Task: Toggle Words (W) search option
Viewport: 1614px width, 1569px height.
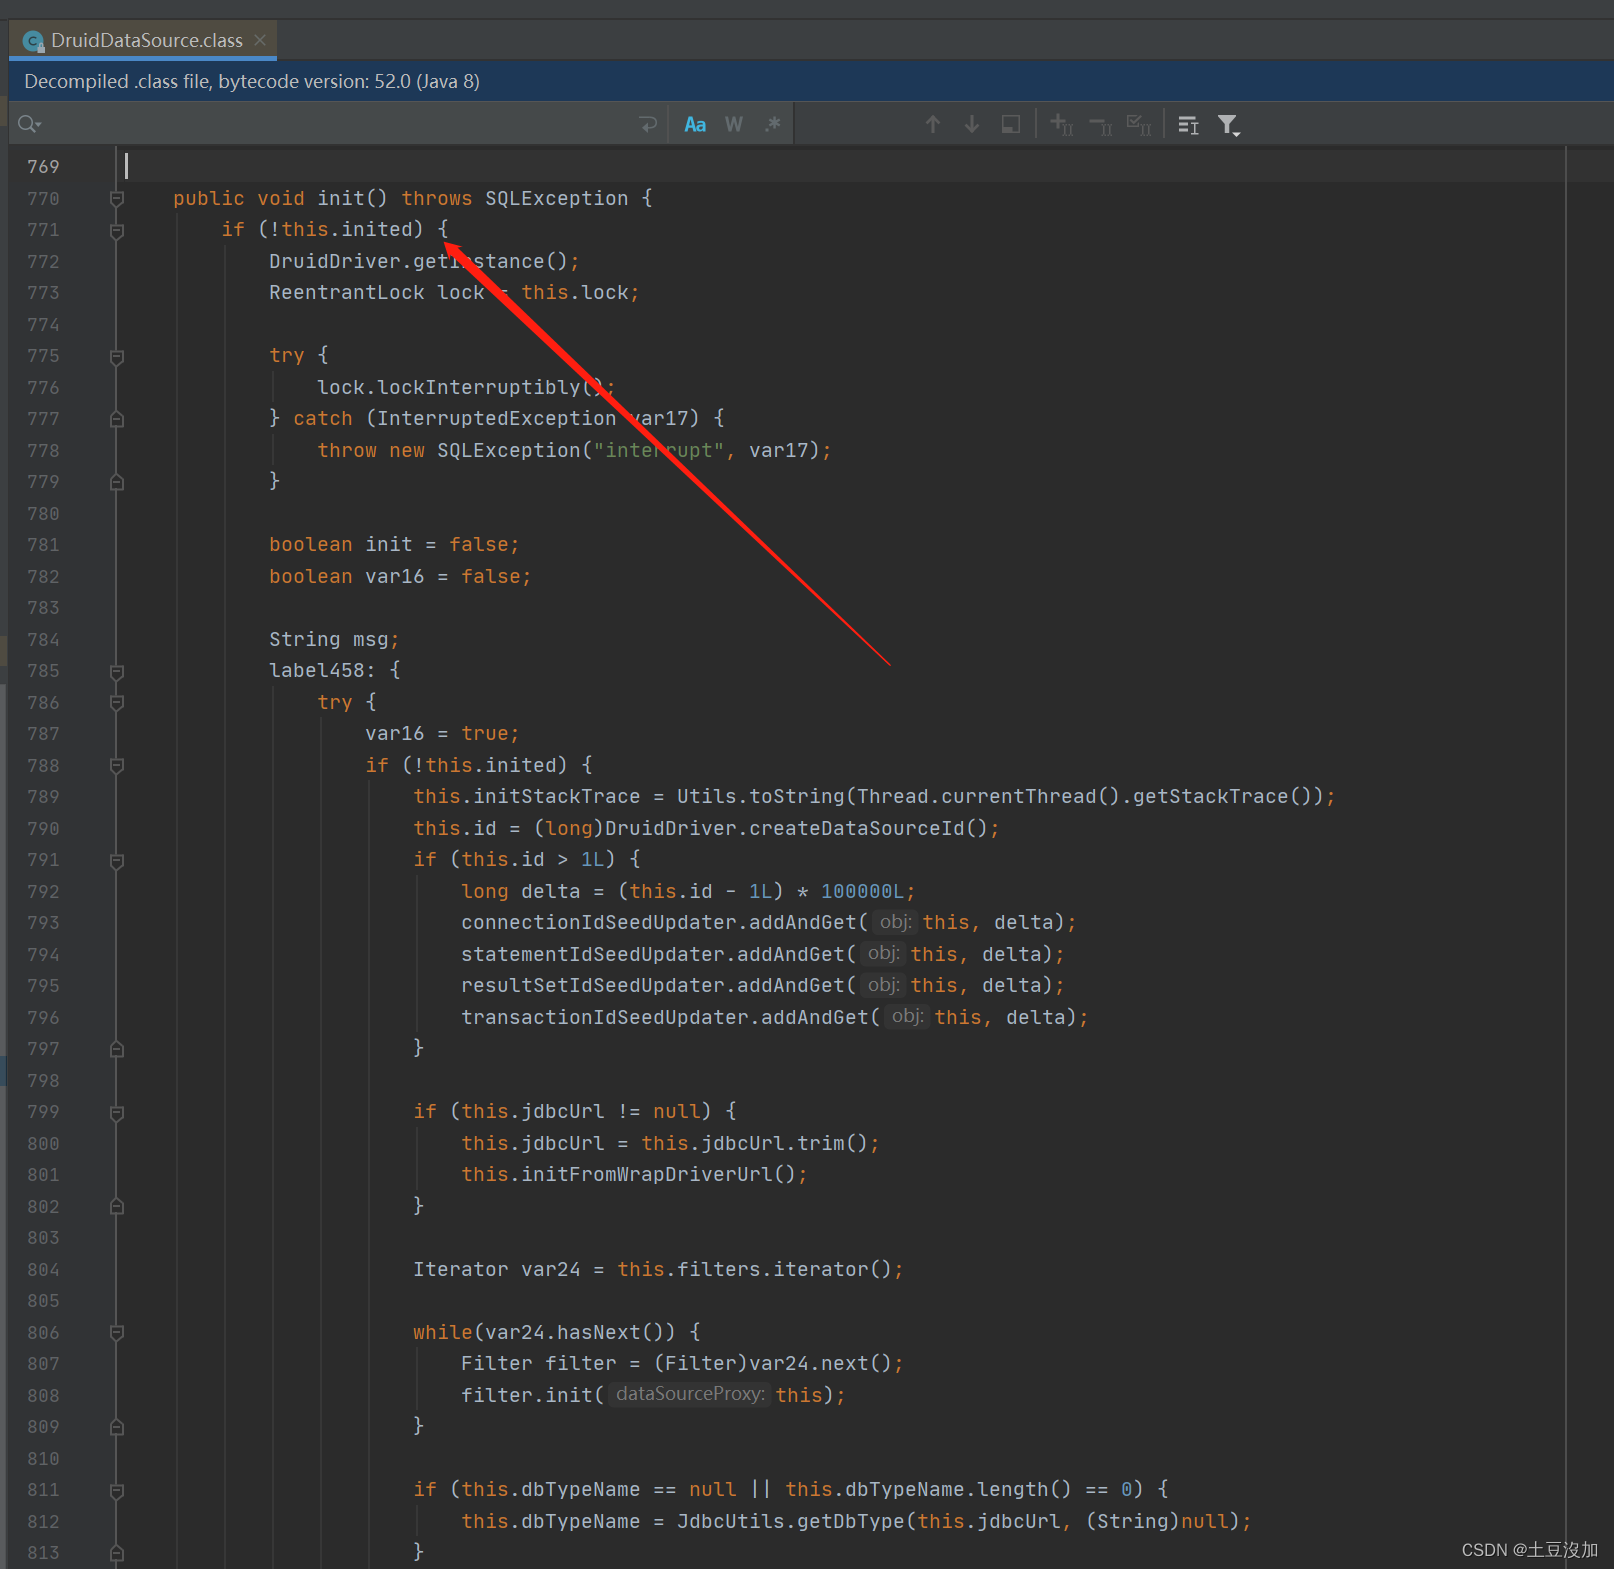Action: click(x=734, y=124)
